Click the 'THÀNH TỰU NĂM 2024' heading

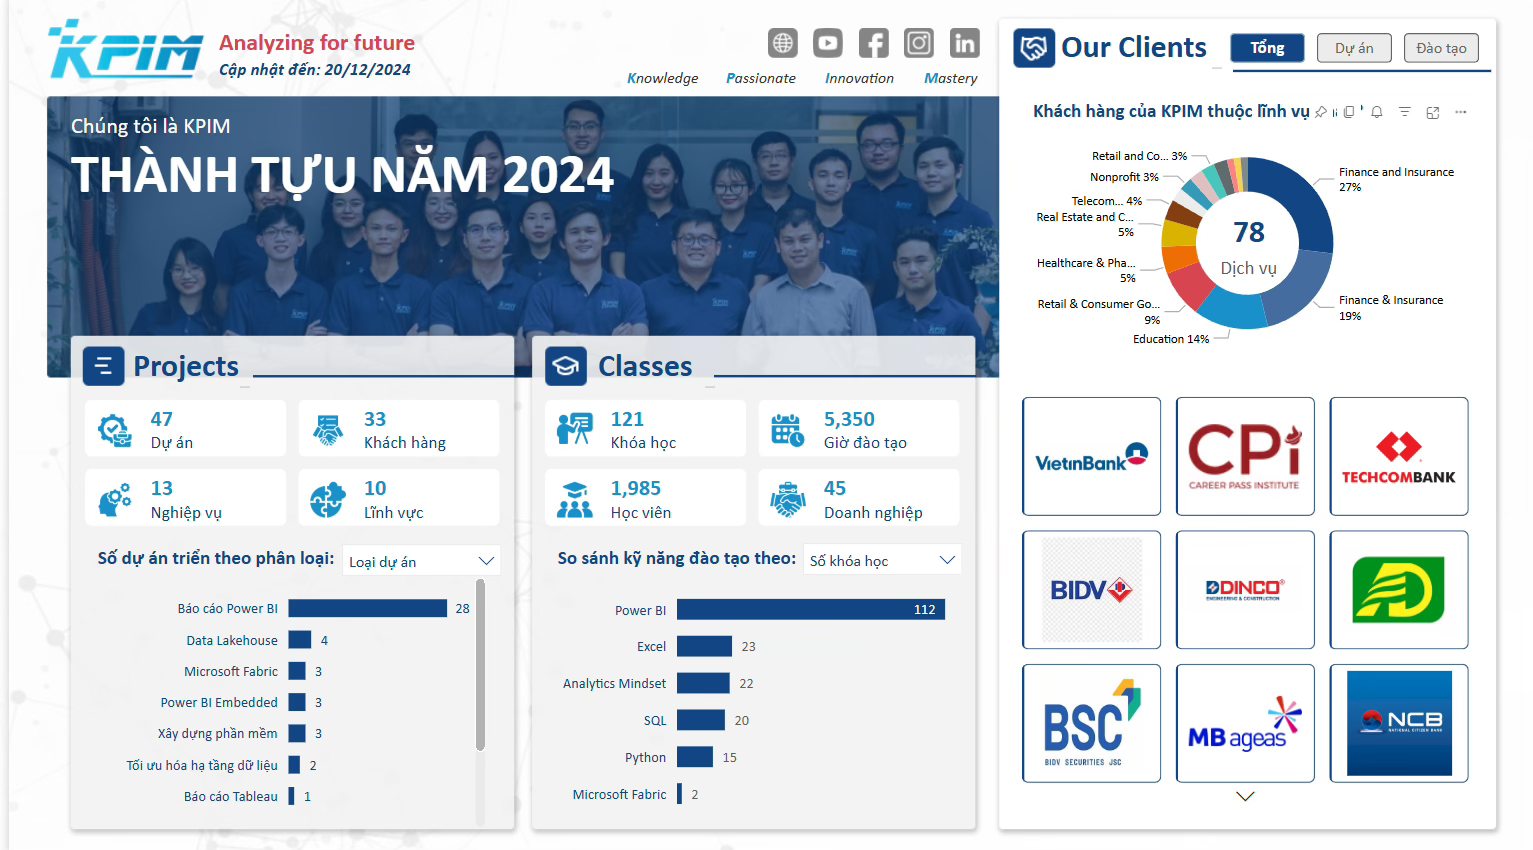tap(342, 175)
